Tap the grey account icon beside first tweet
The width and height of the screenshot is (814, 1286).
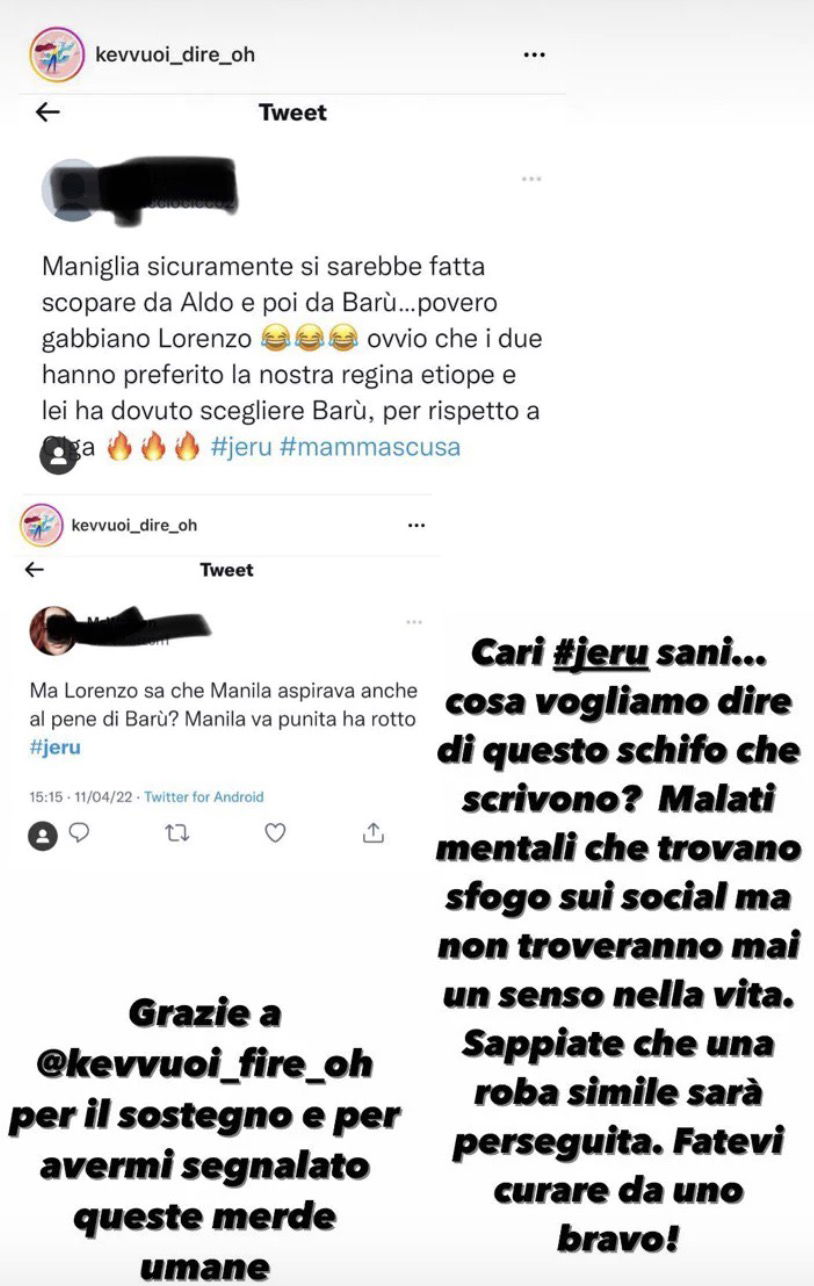pyautogui.click(x=58, y=456)
